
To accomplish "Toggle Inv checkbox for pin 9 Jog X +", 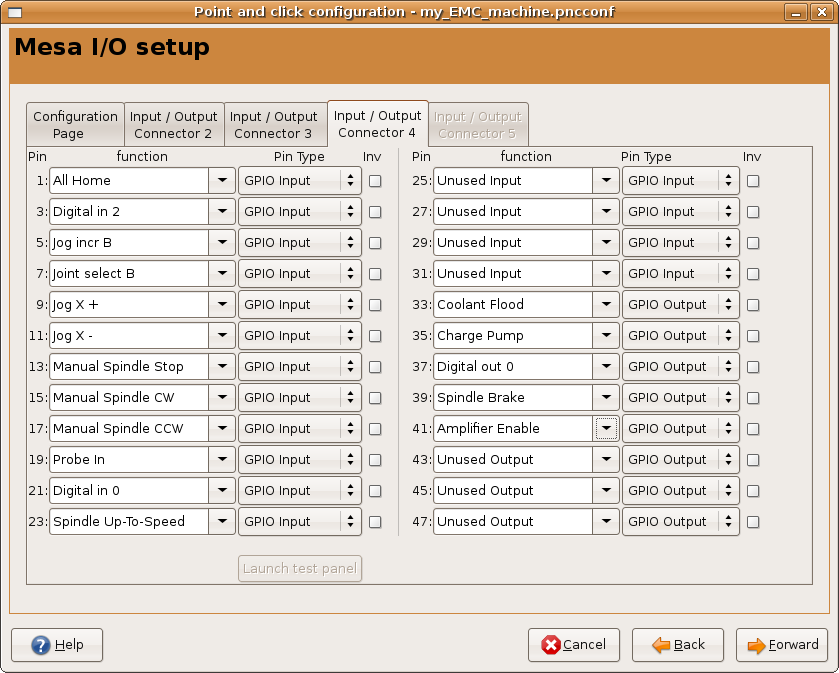I will tap(375, 305).
